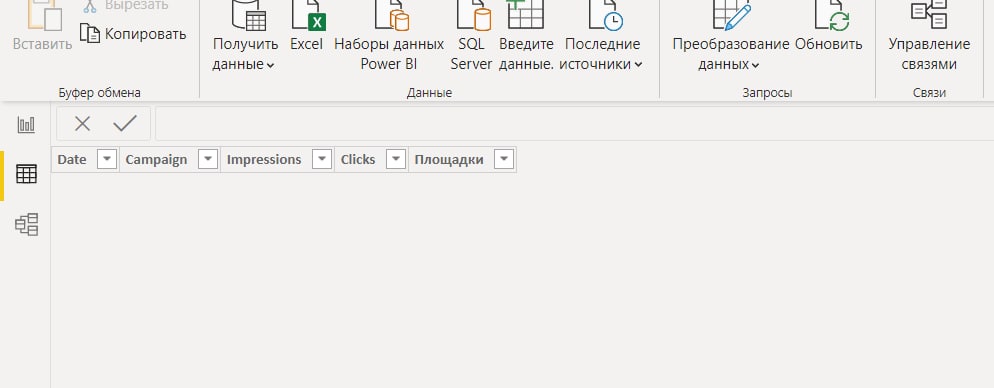Click the Copy (Копировать) button
The width and height of the screenshot is (994, 388).
coord(133,34)
